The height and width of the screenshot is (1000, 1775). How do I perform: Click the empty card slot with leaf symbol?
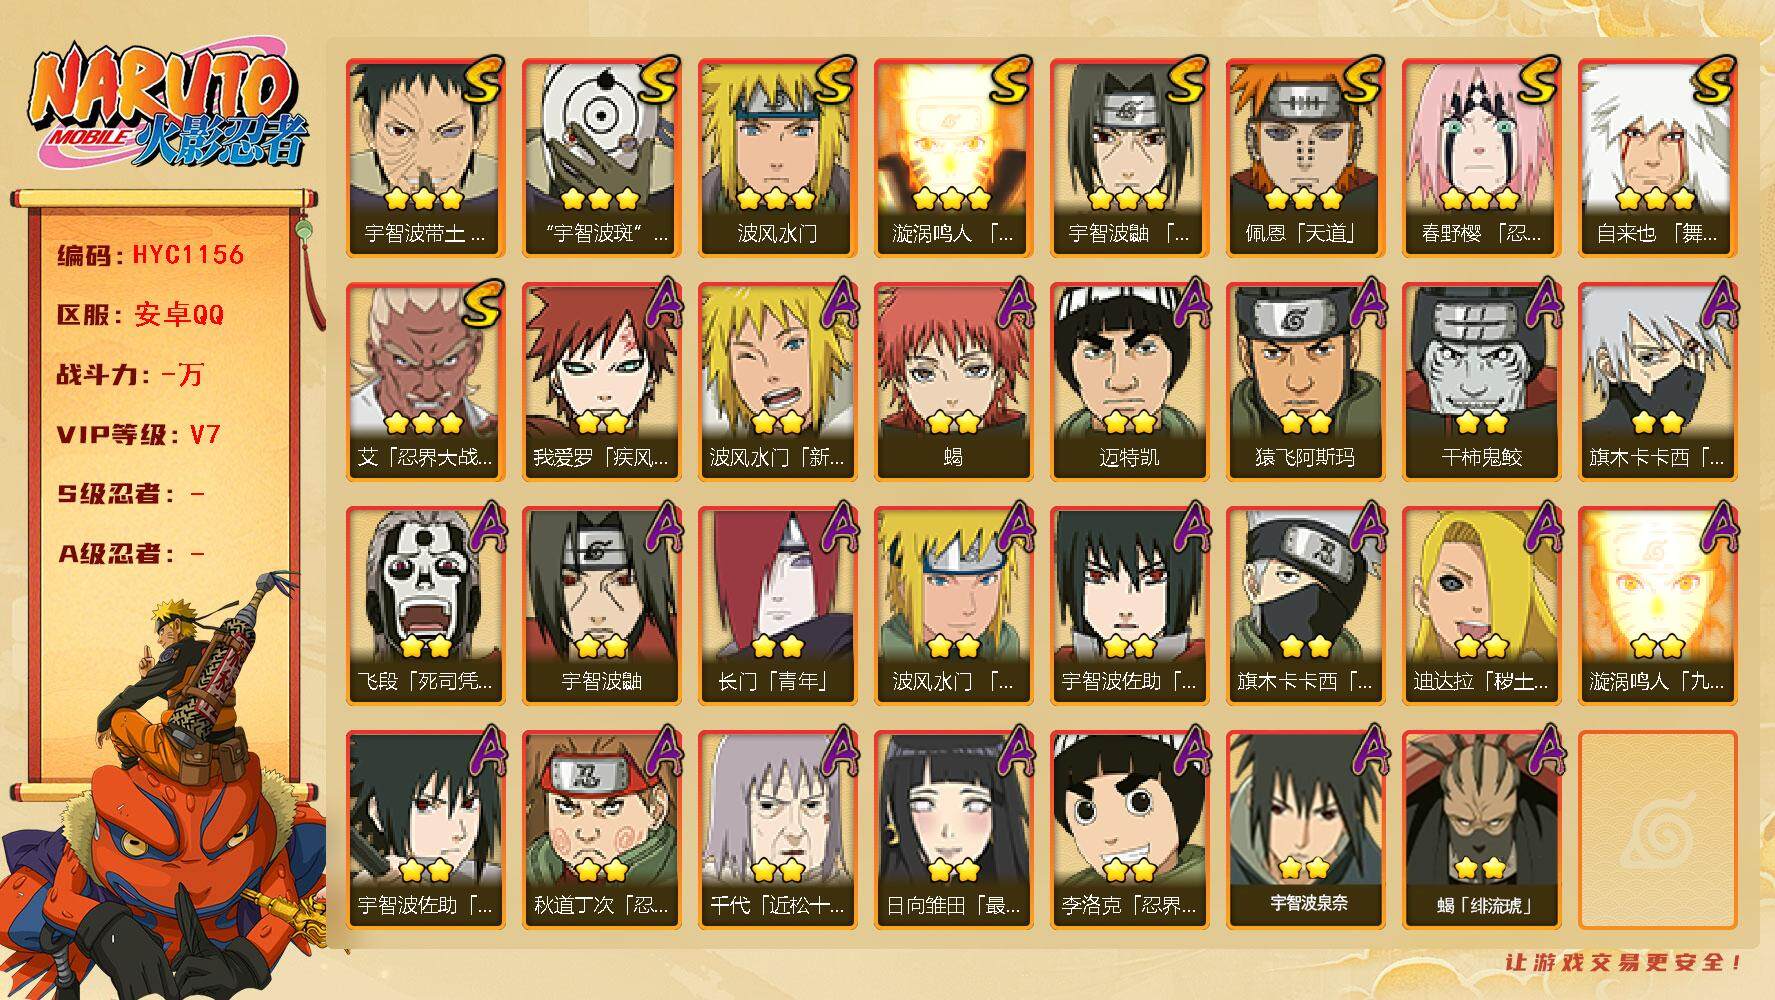tap(1657, 830)
